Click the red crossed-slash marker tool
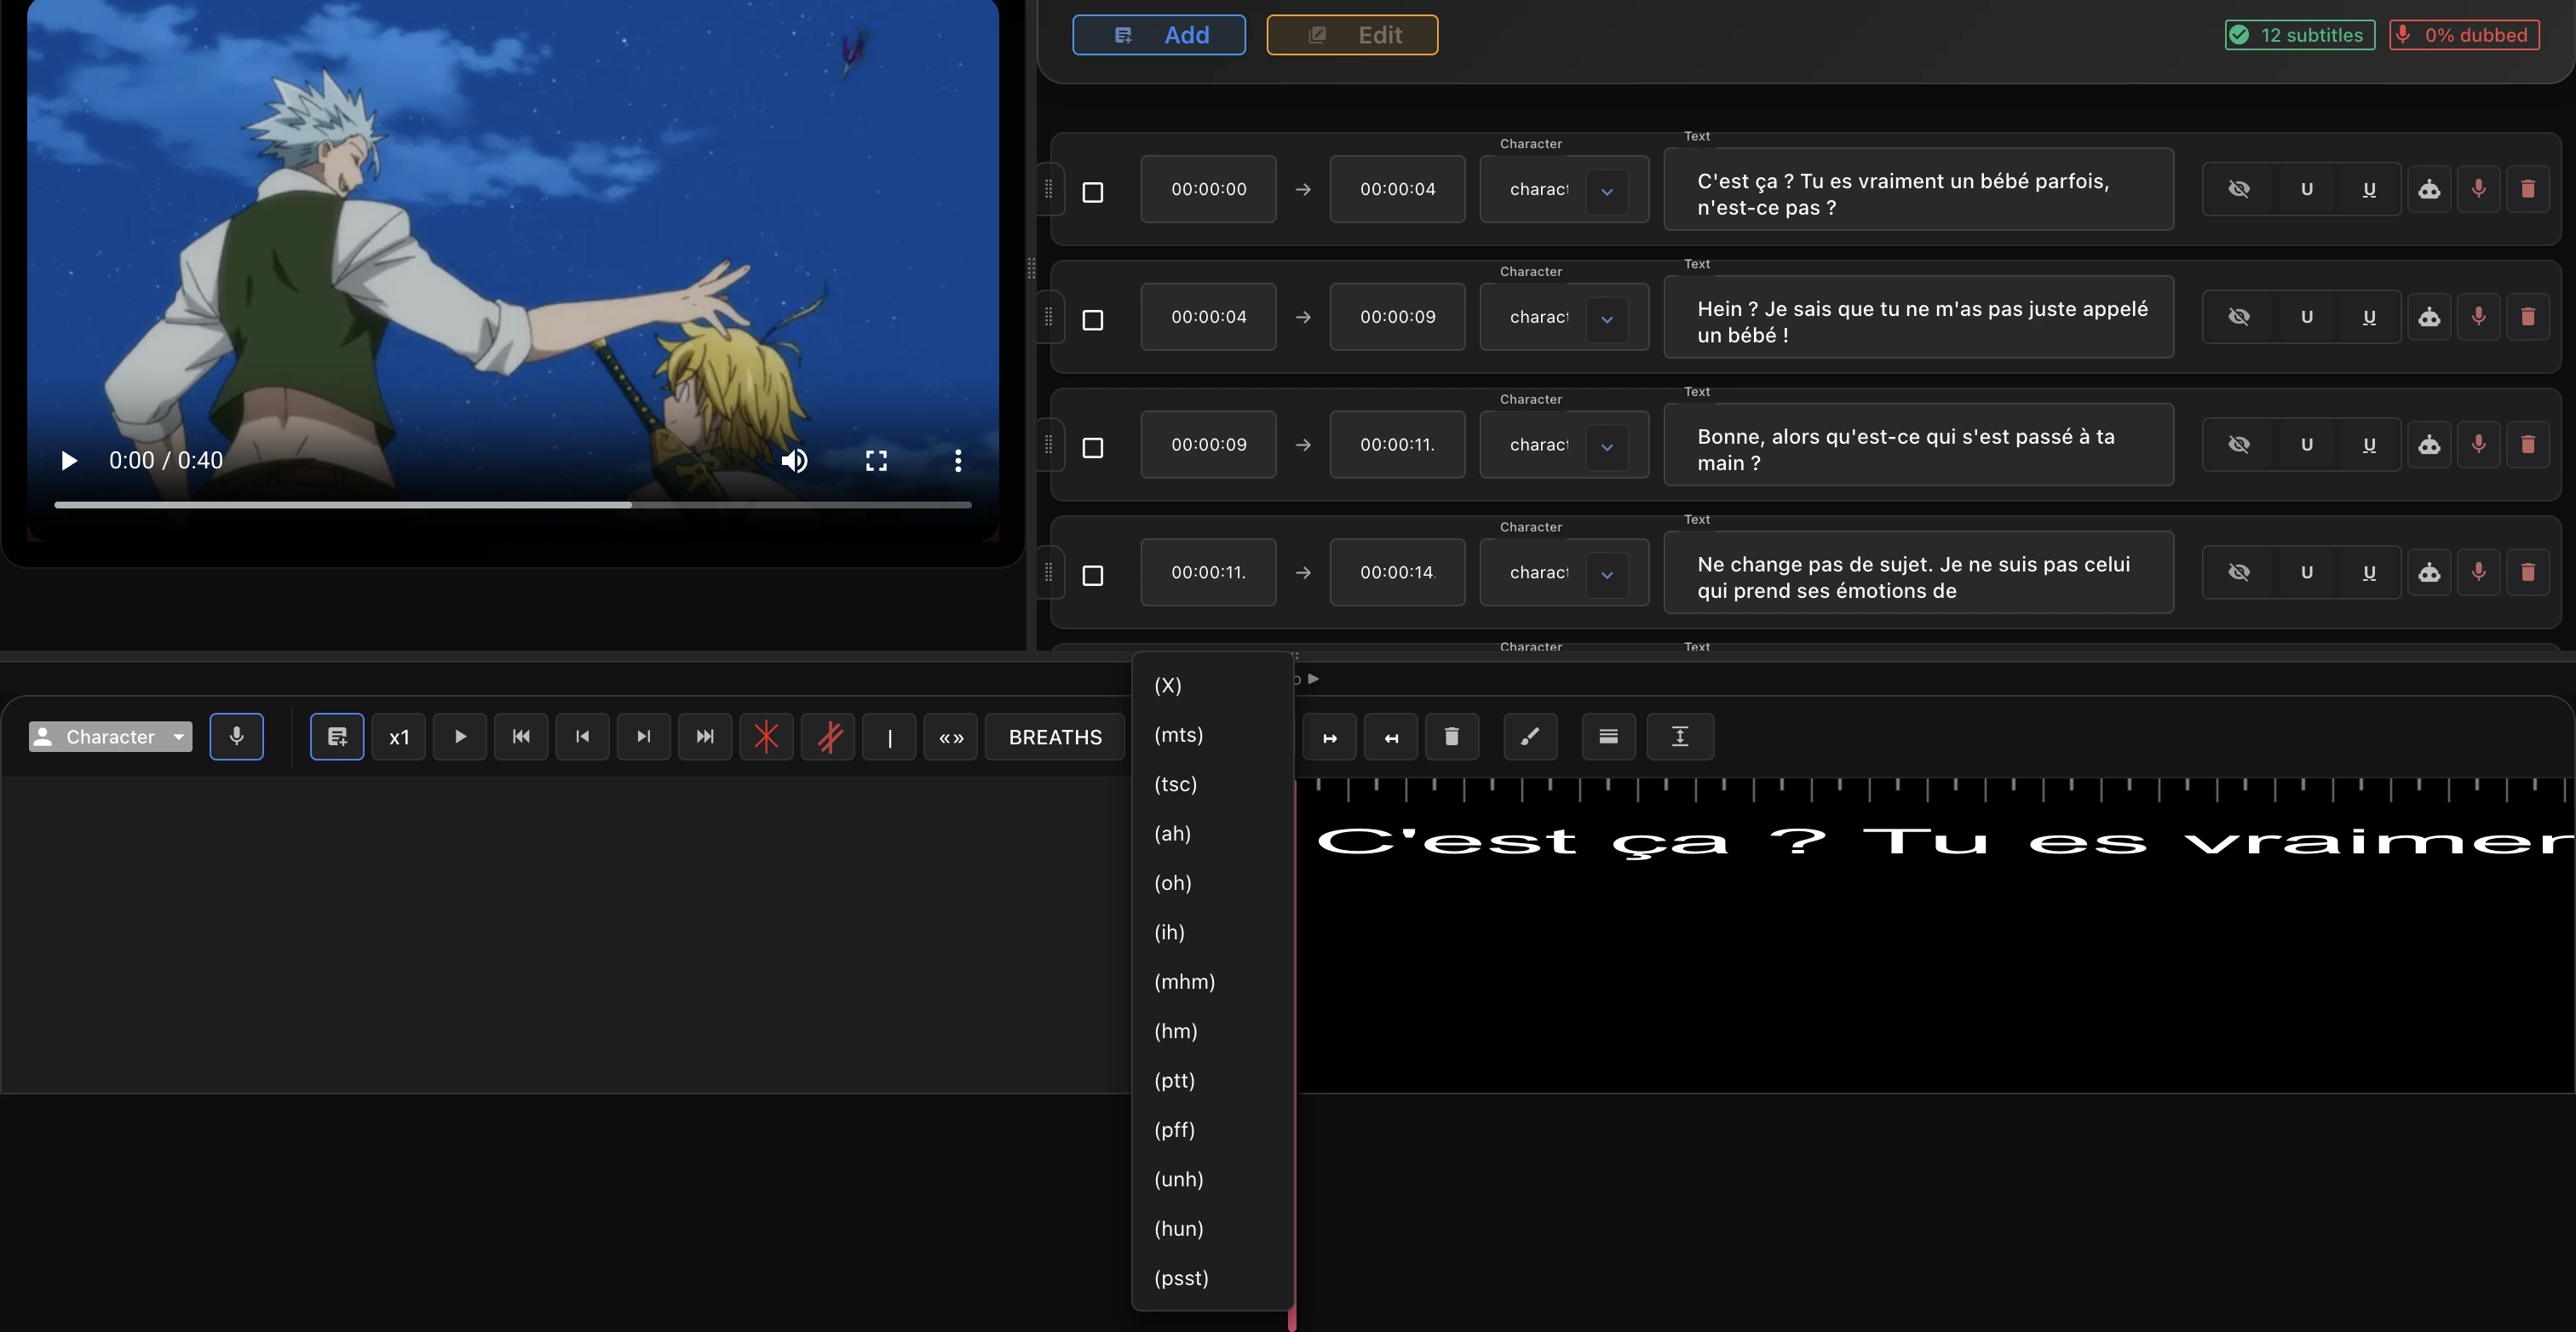Image resolution: width=2576 pixels, height=1332 pixels. tap(828, 737)
